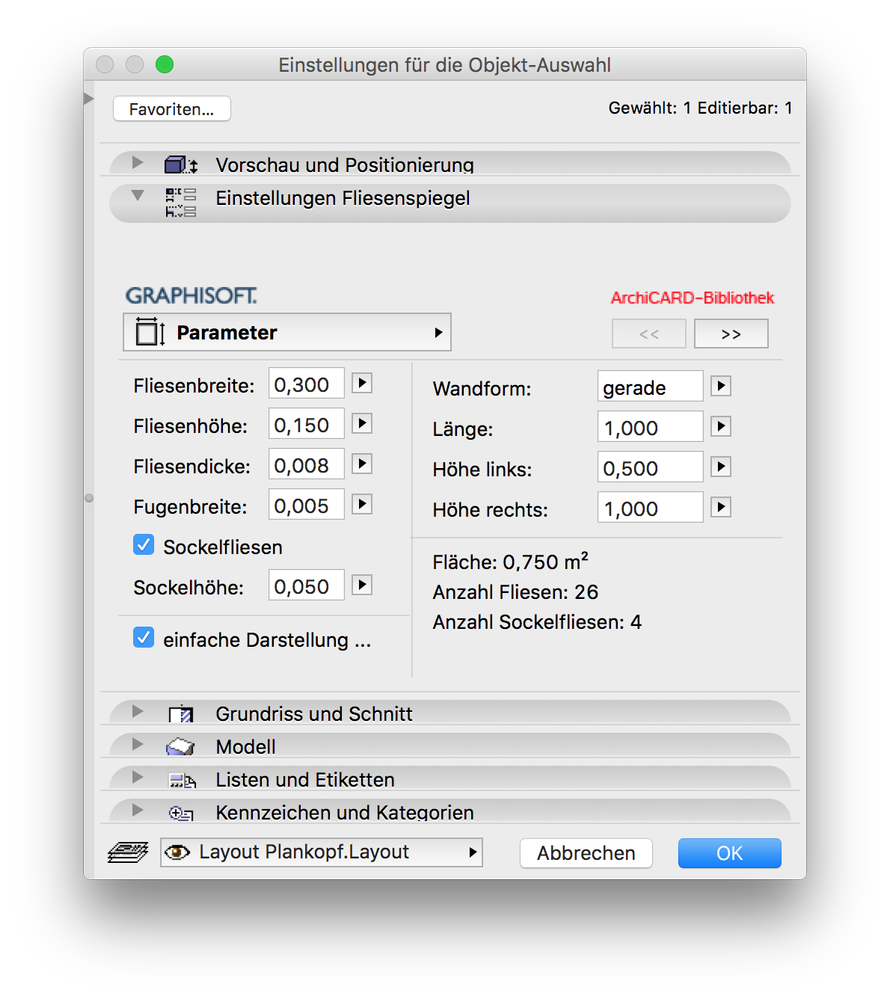
Task: Click the Sockelhöhe field 0,050
Action: point(306,586)
